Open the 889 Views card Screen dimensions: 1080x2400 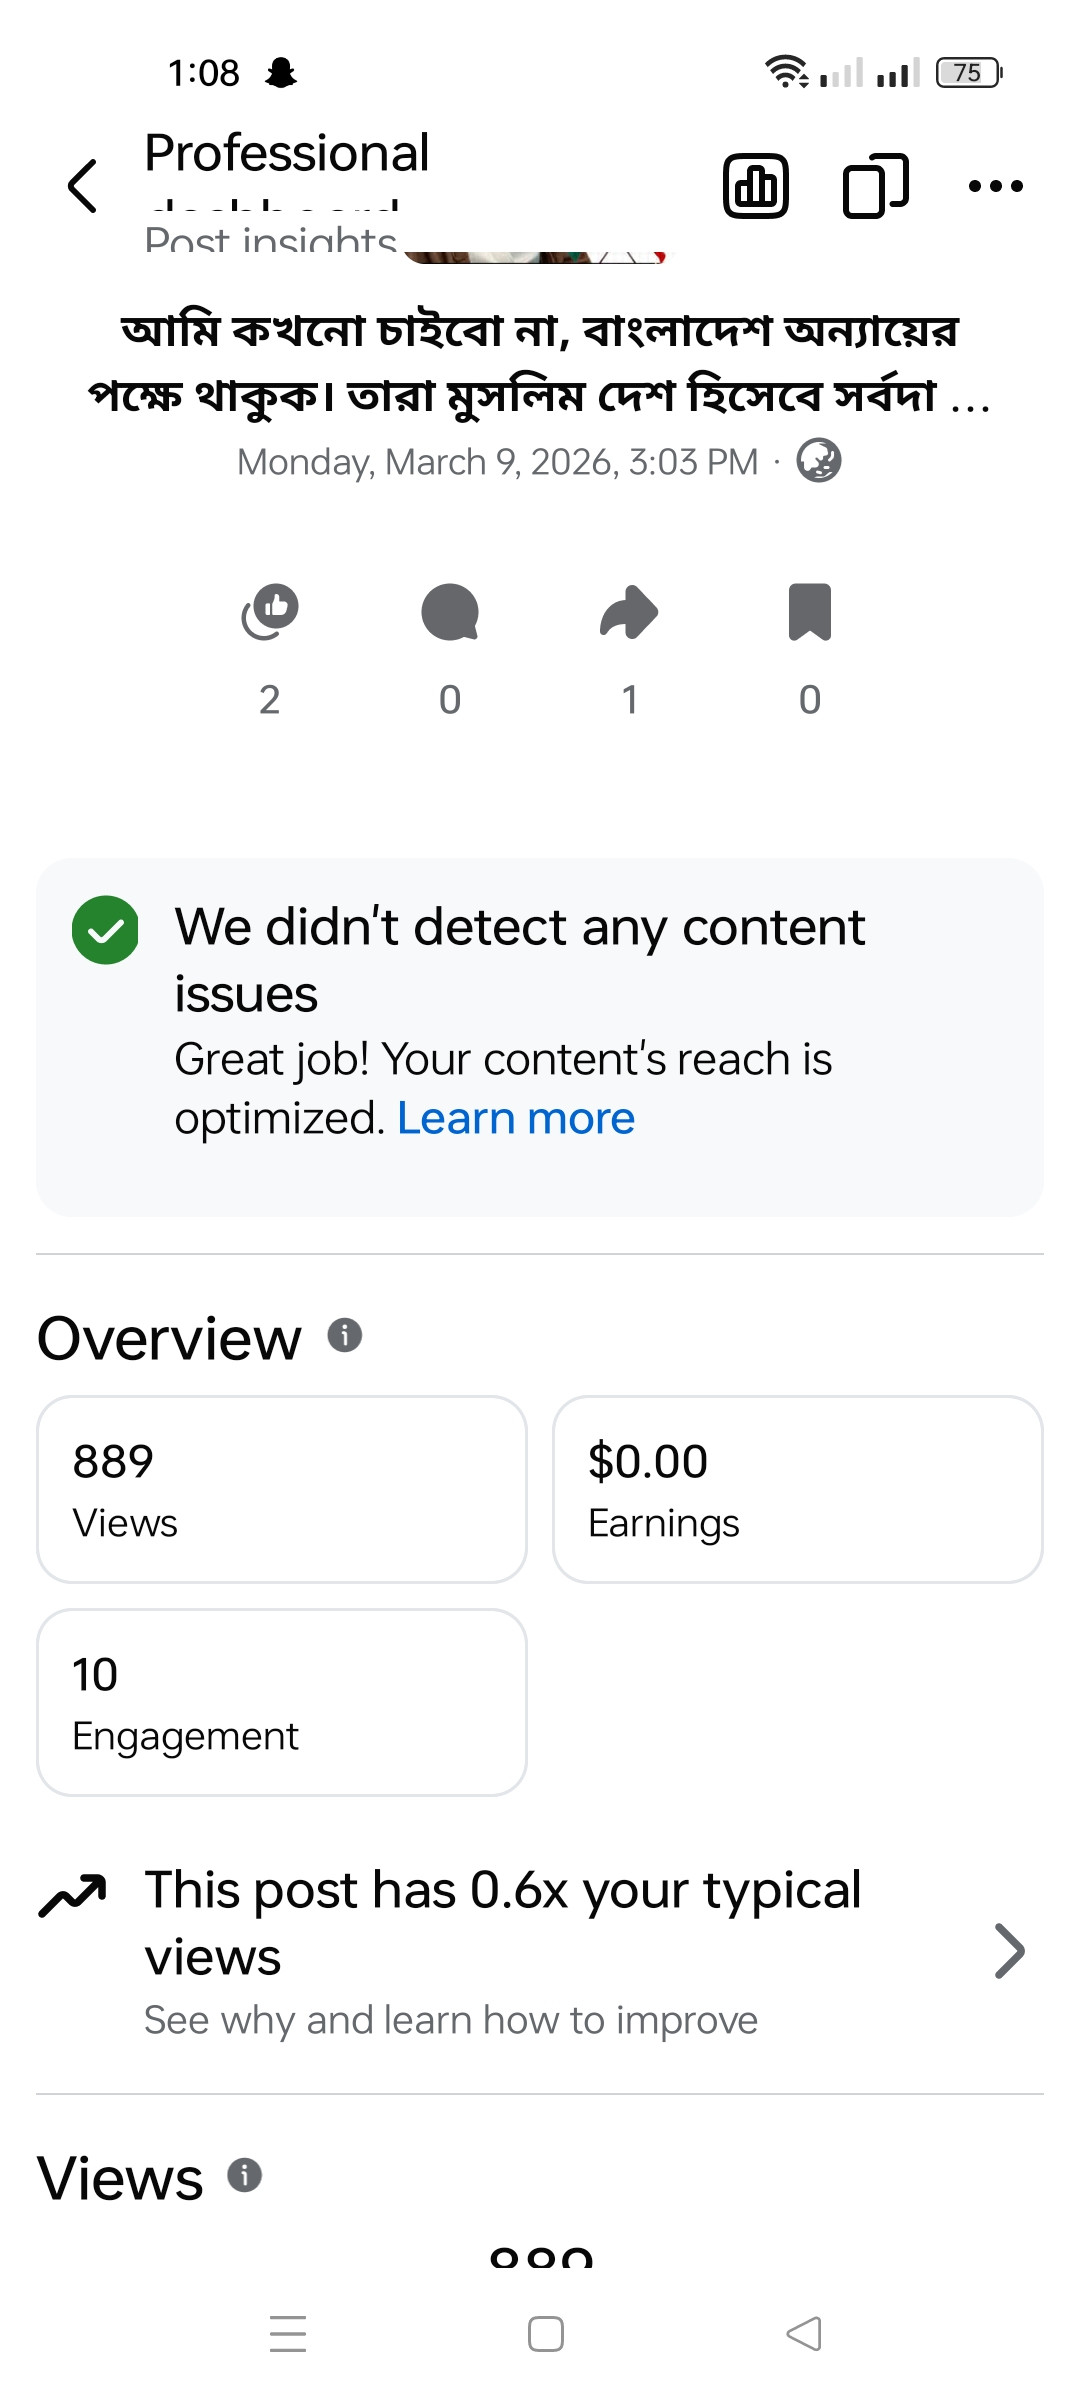coord(282,1489)
